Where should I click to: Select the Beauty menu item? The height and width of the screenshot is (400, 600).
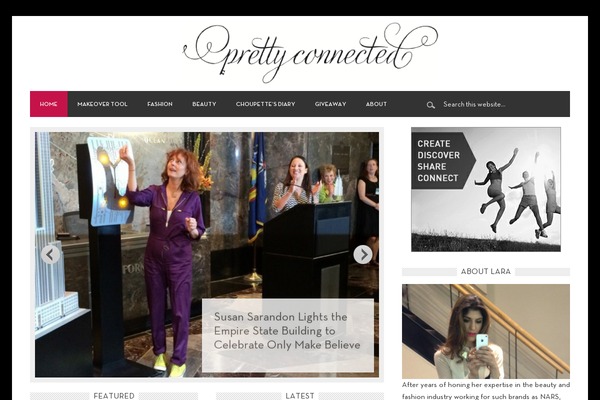[x=204, y=104]
